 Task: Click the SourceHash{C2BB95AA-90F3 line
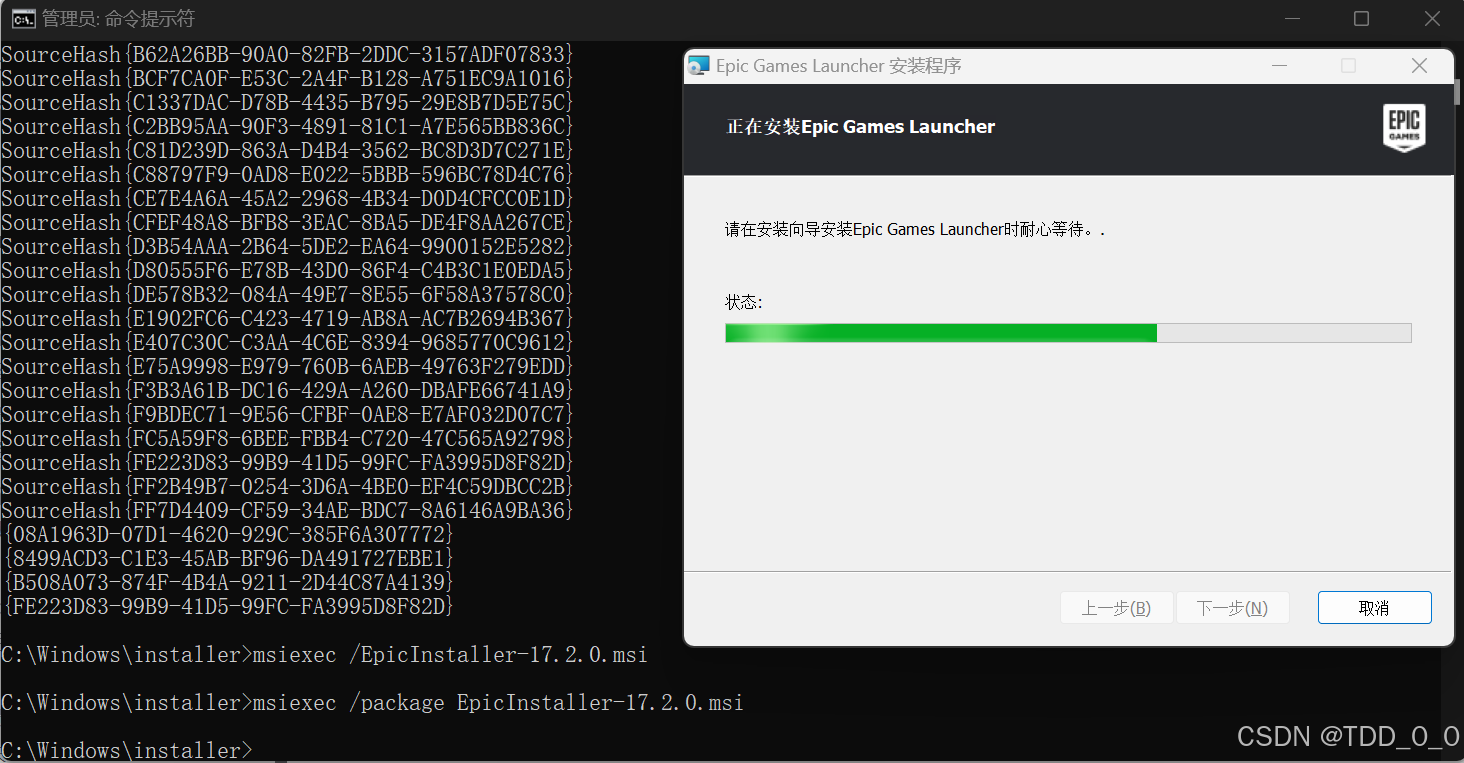(x=288, y=127)
